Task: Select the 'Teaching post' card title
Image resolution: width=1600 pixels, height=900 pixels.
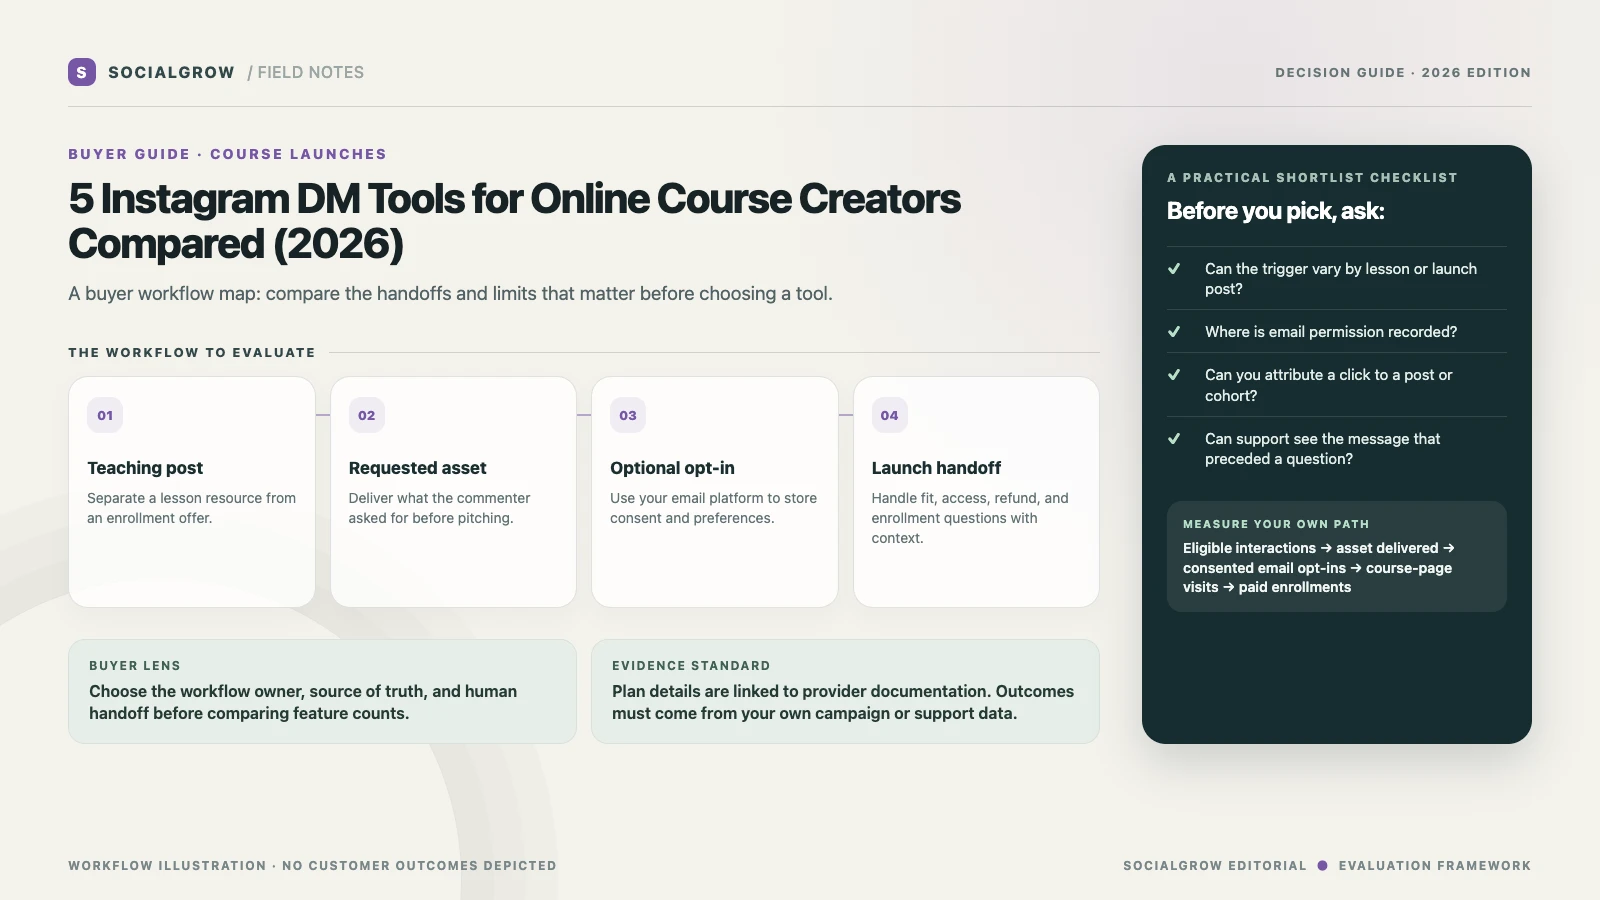Action: (145, 468)
